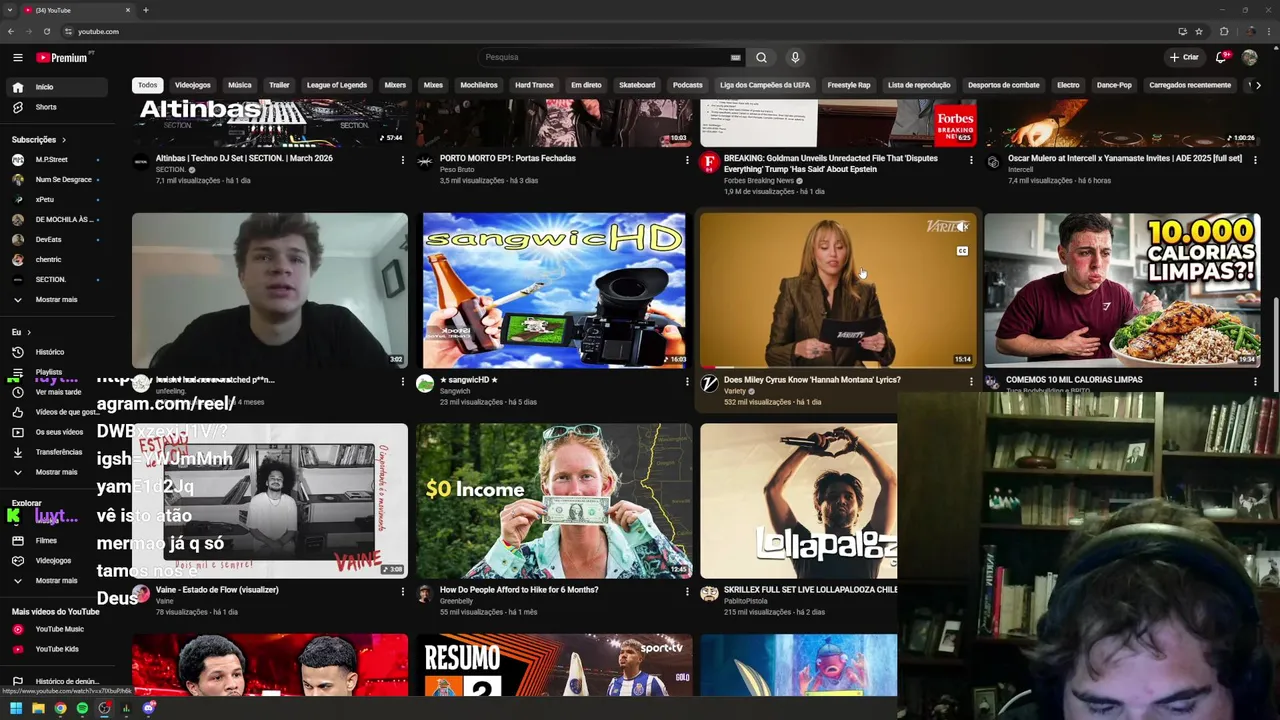Bookmark this page with the star icon
Viewport: 1280px width, 720px height.
(x=1198, y=31)
